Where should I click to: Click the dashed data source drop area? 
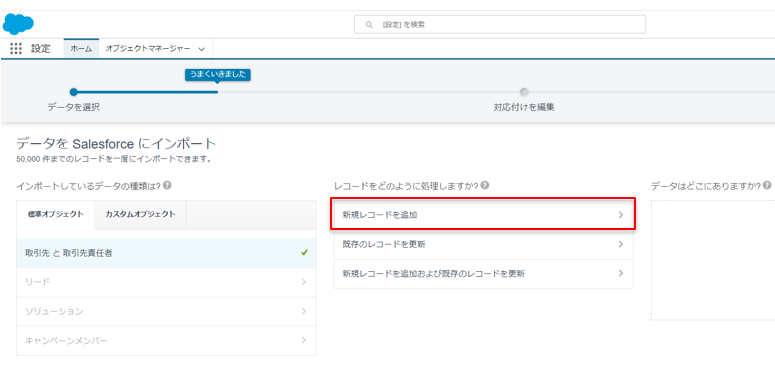713,260
